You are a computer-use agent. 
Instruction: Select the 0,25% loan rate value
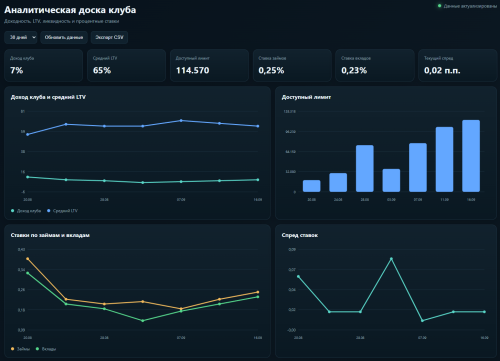[x=271, y=70]
